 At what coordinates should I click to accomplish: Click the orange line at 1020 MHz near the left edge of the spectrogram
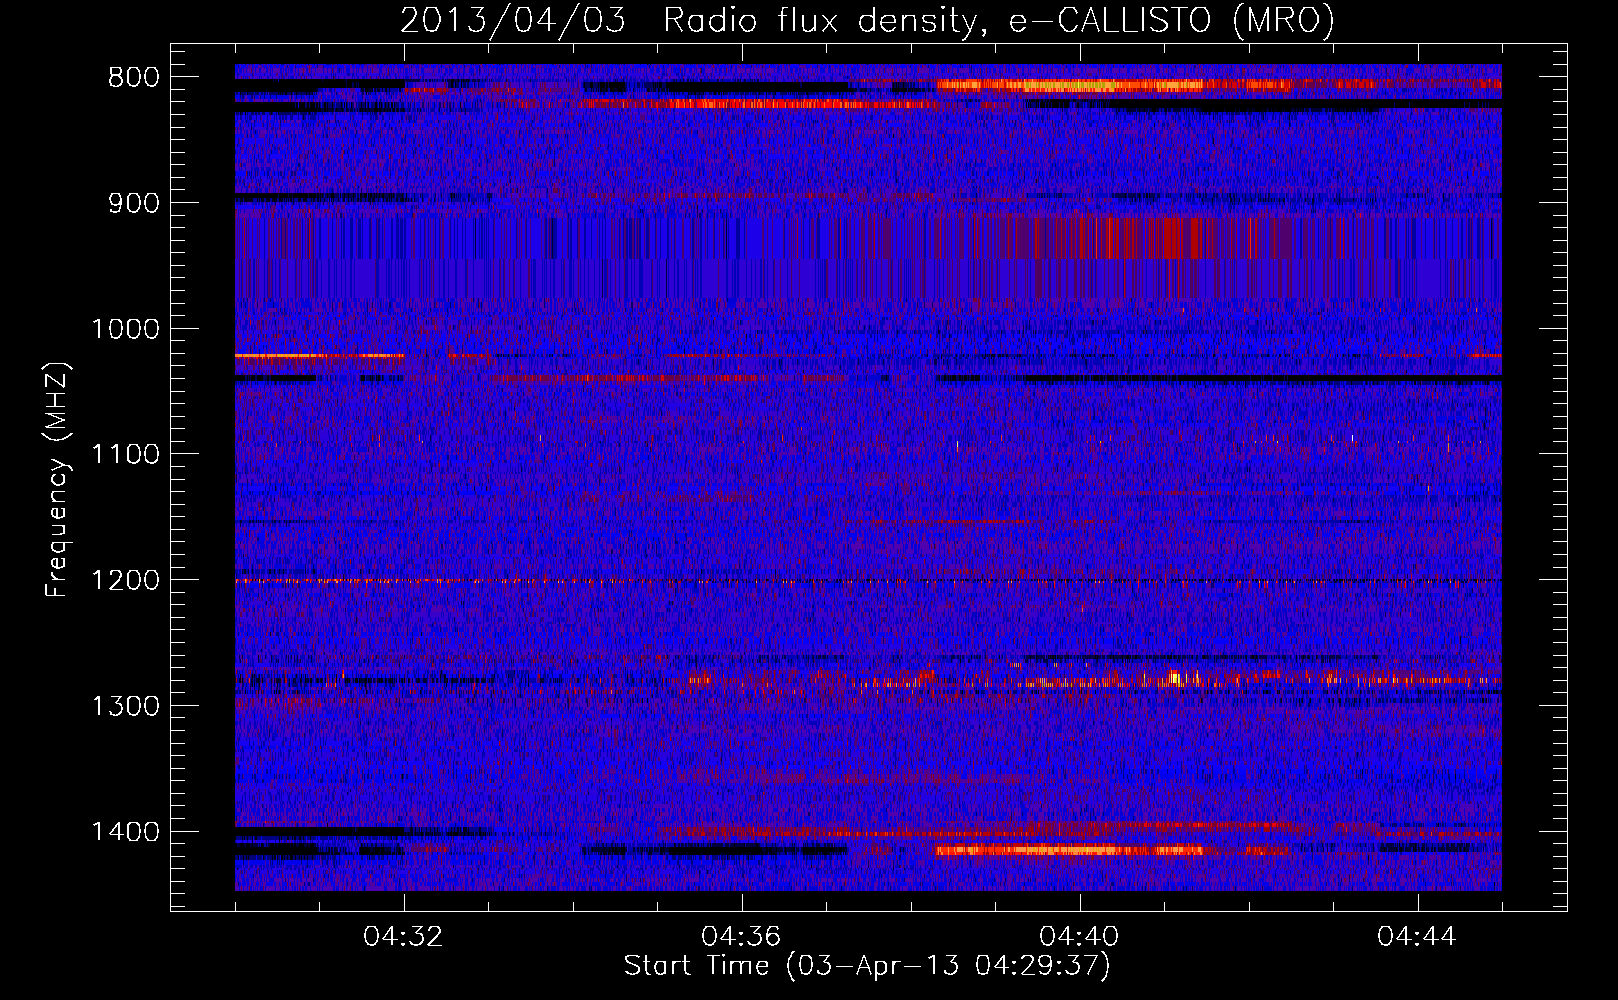[x=319, y=355]
